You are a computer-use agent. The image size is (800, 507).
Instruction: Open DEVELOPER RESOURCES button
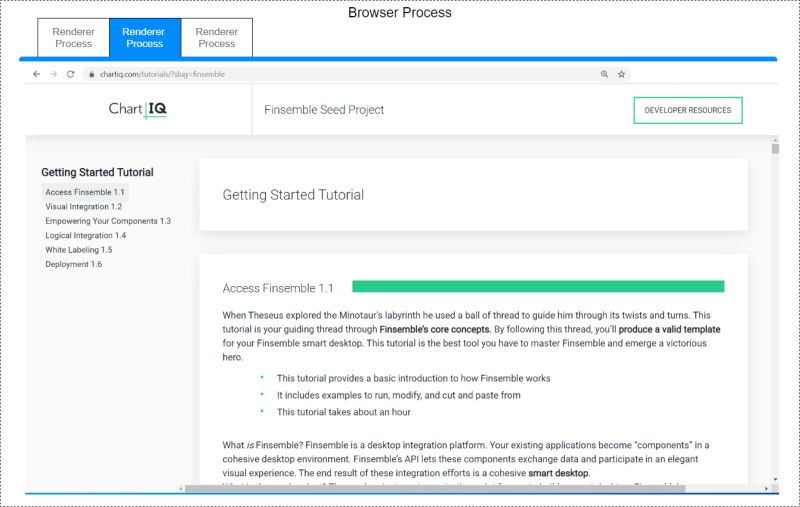[688, 110]
